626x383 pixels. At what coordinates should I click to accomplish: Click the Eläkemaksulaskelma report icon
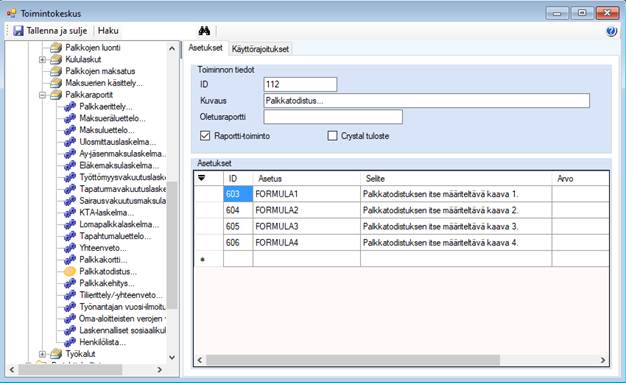tap(70, 166)
